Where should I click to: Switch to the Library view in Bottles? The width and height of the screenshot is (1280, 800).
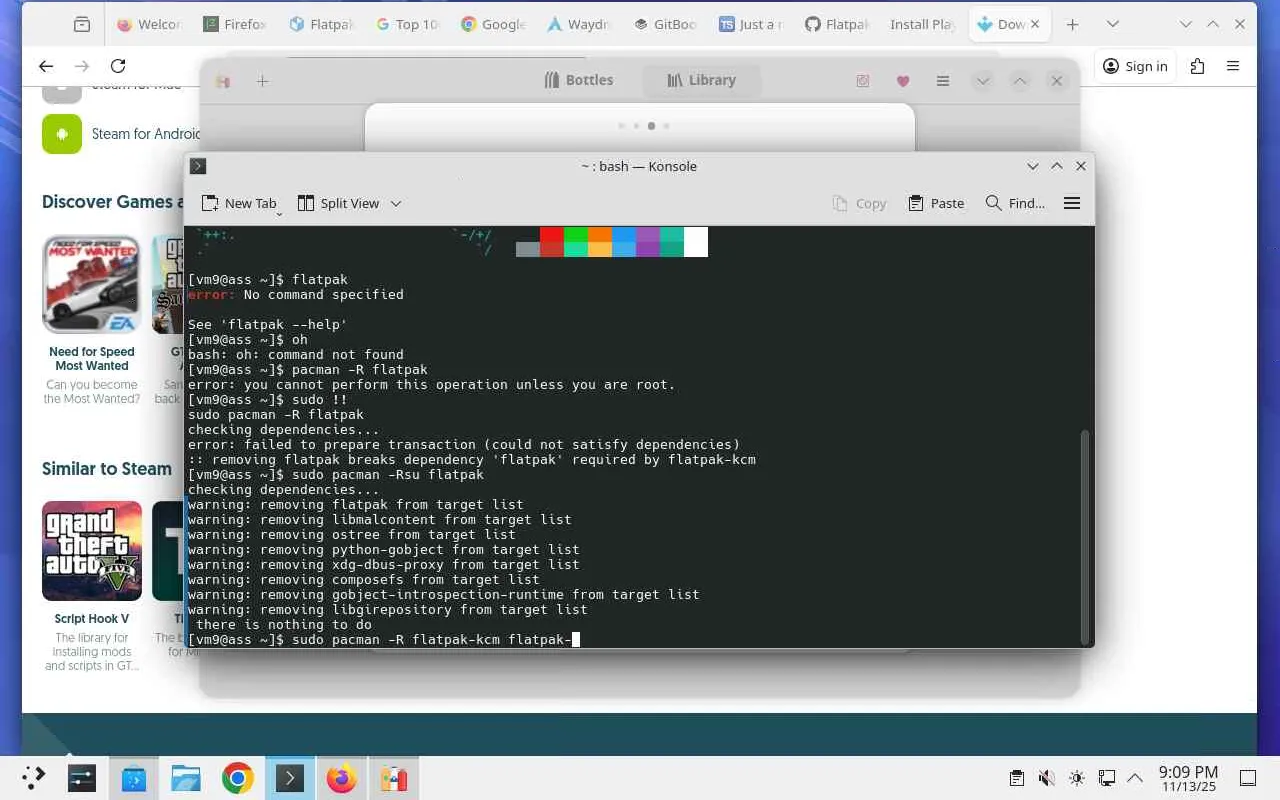(x=701, y=80)
